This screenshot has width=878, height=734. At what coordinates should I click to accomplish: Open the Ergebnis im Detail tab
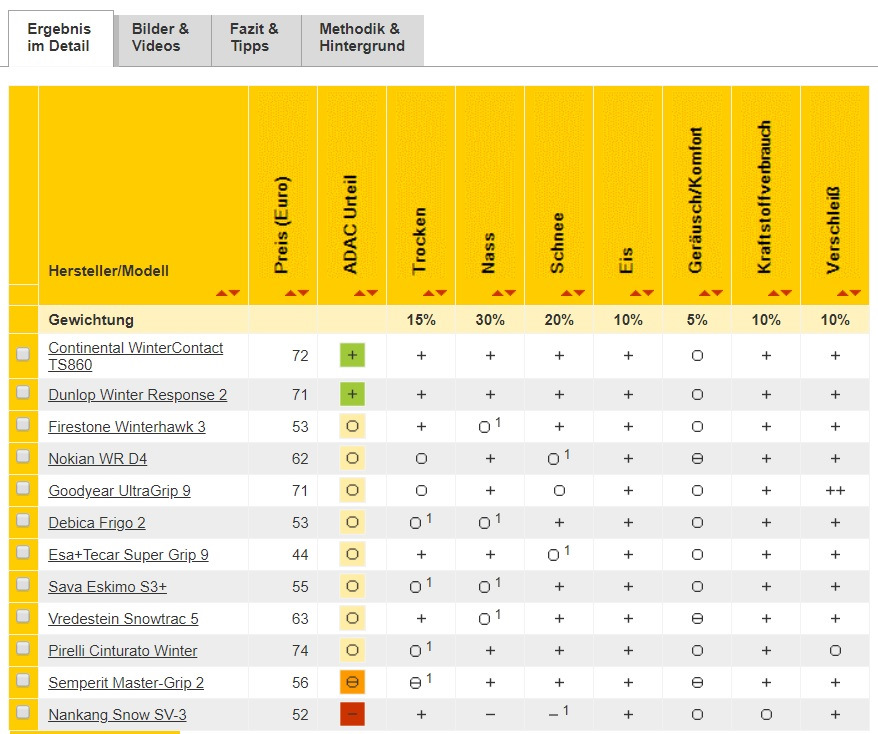click(x=60, y=38)
